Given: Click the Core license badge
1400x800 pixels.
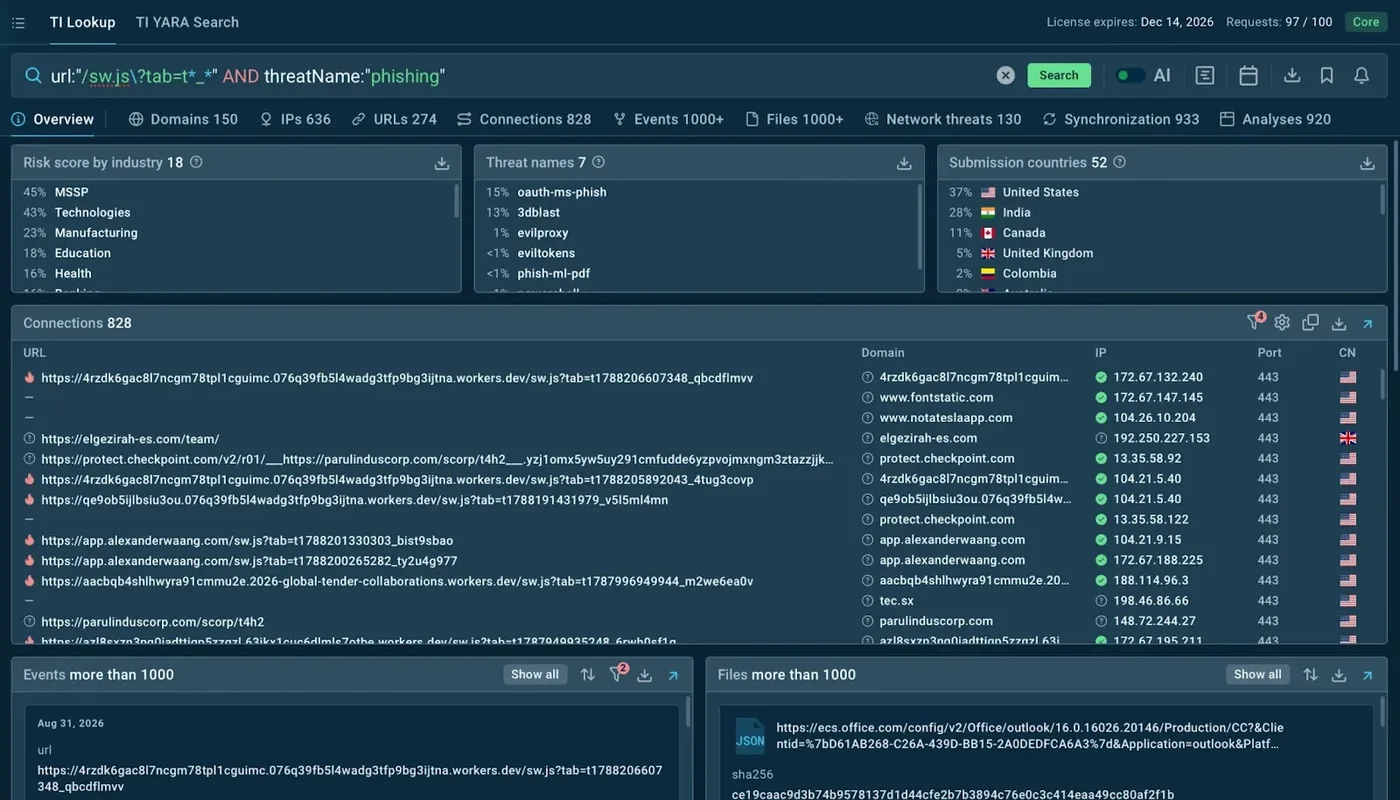Looking at the screenshot, I should pyautogui.click(x=1366, y=22).
